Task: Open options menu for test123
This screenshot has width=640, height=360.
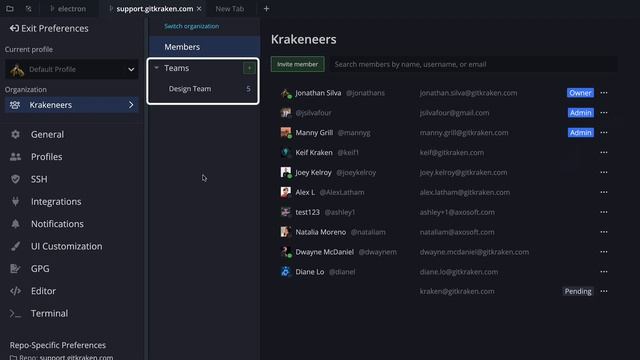Action: [604, 212]
